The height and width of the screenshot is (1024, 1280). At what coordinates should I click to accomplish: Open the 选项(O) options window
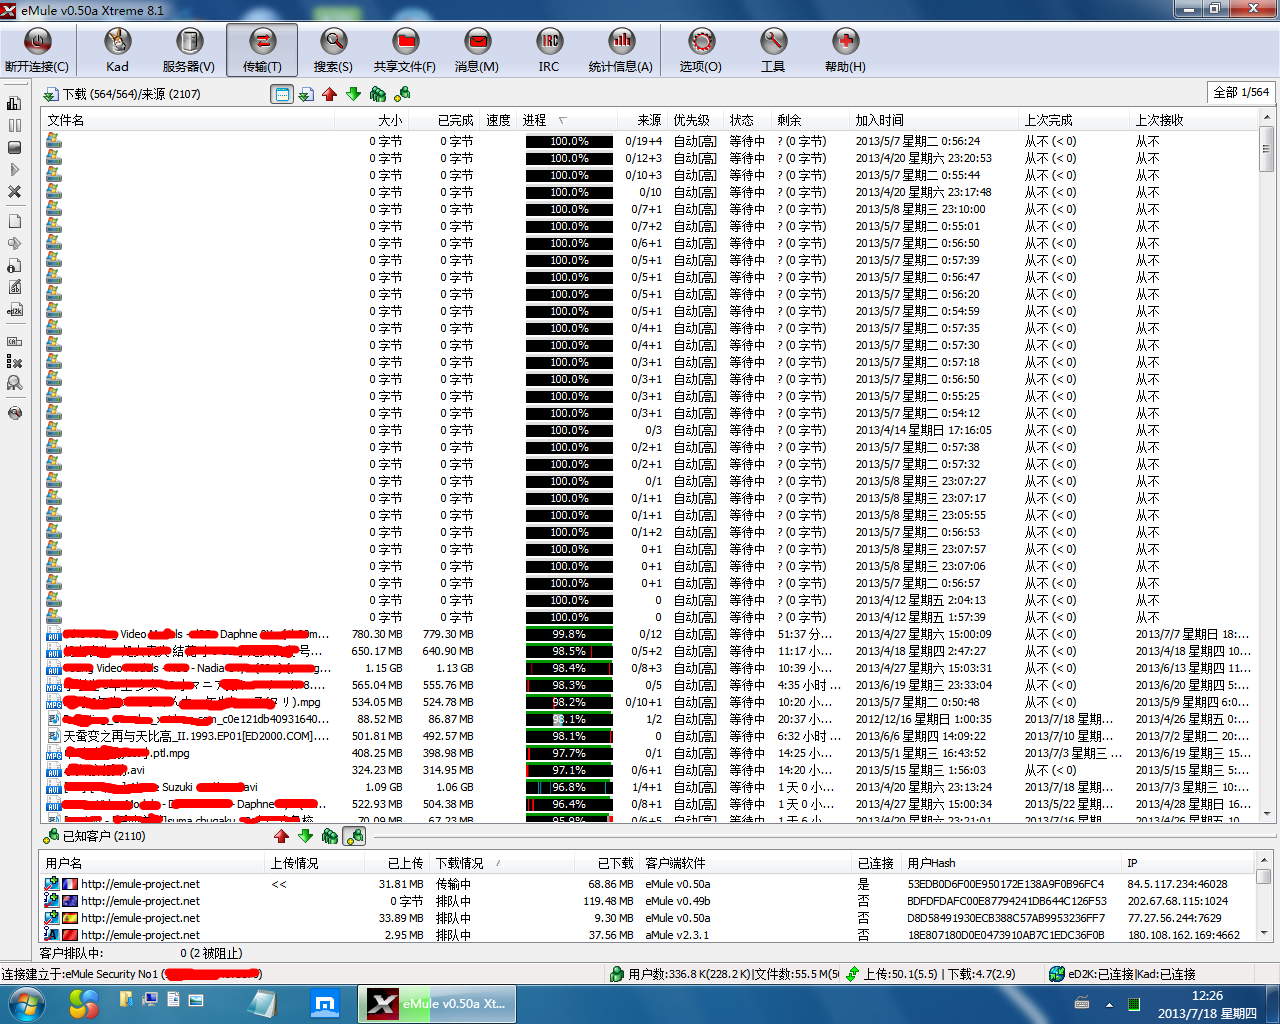[x=701, y=50]
